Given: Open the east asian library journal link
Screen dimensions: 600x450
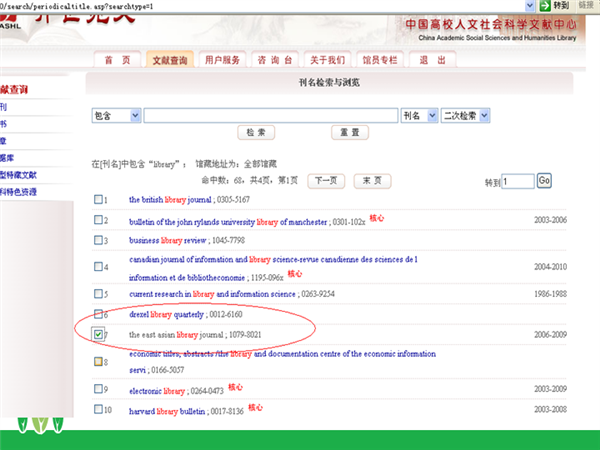Looking at the screenshot, I should coord(176,335).
